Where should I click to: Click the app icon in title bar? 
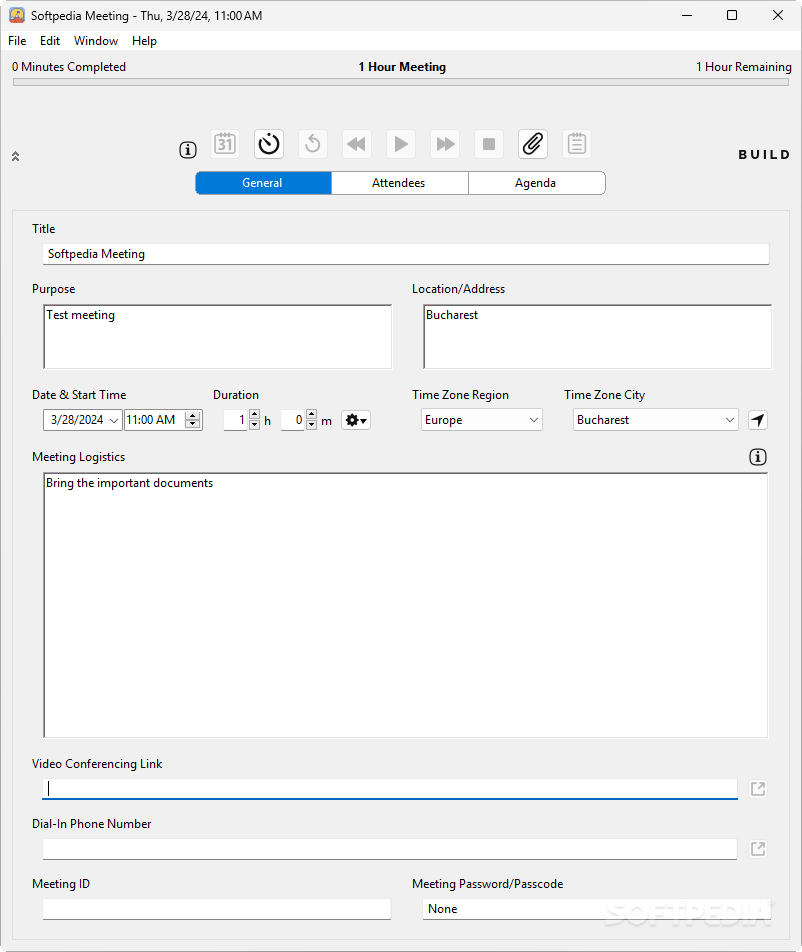click(x=17, y=16)
